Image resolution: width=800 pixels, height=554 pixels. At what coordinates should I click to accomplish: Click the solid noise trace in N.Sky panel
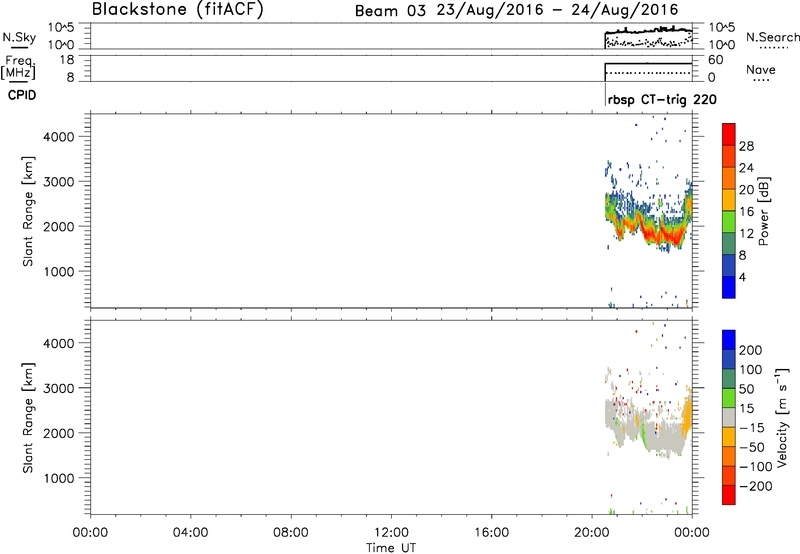648,31
